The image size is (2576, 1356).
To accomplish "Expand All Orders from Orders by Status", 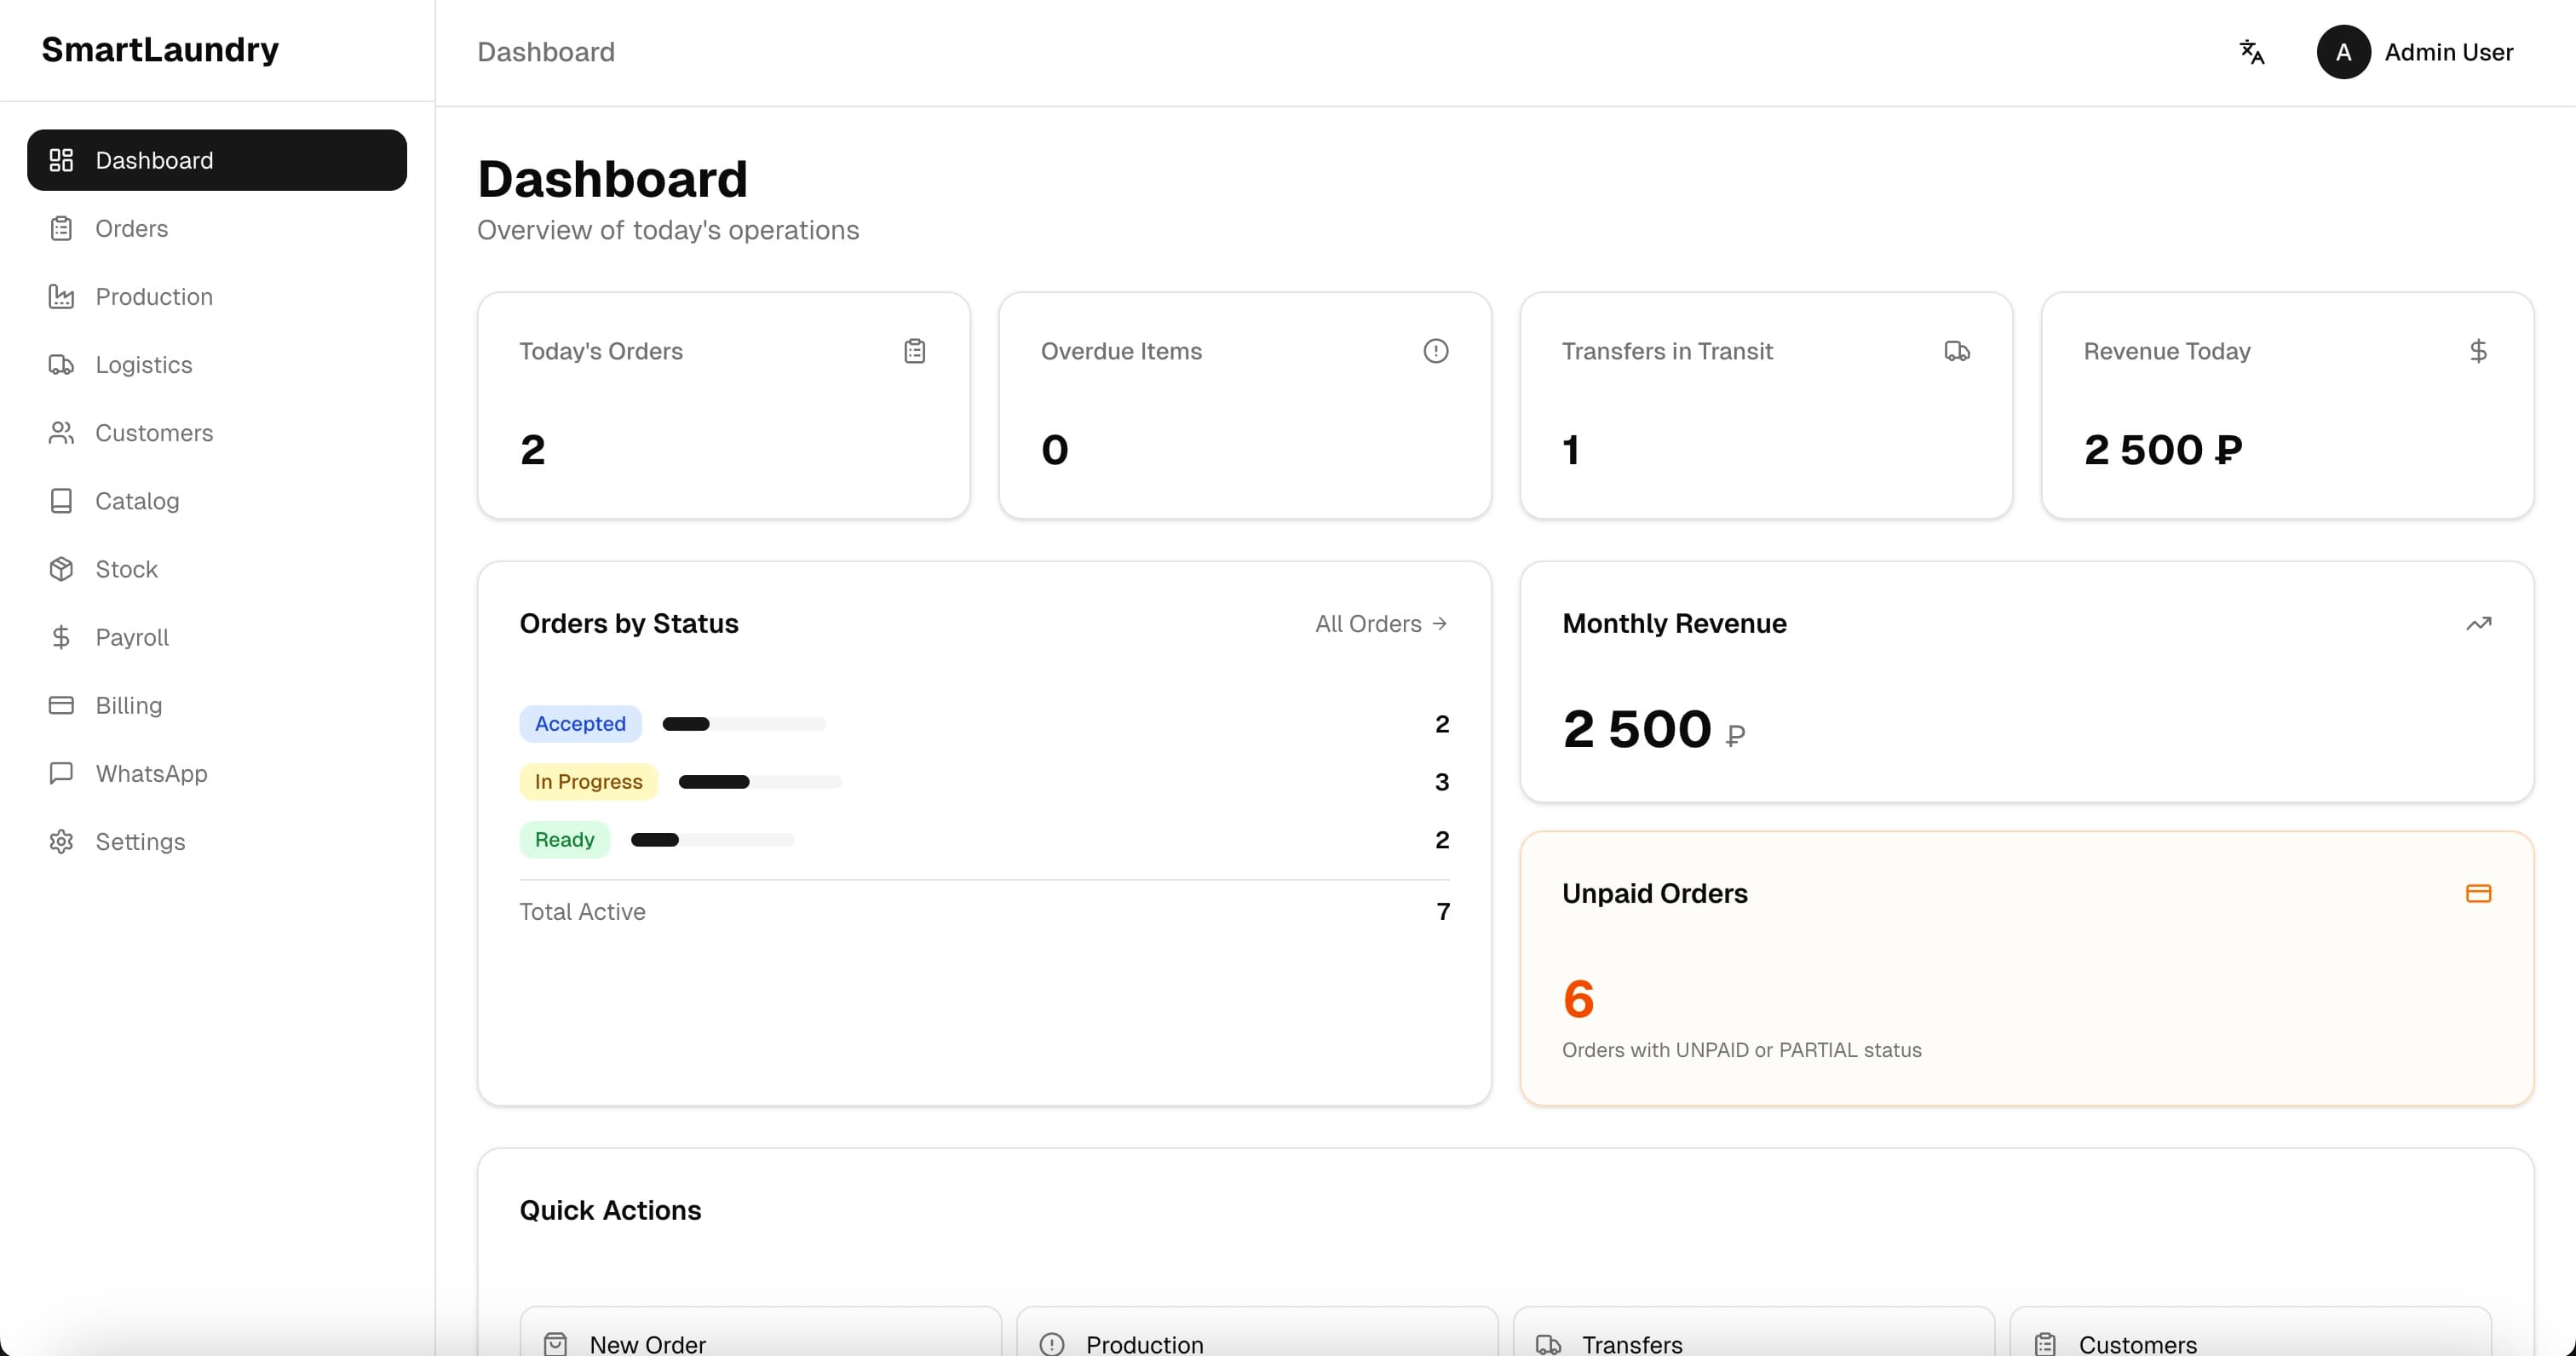I will pyautogui.click(x=1380, y=623).
